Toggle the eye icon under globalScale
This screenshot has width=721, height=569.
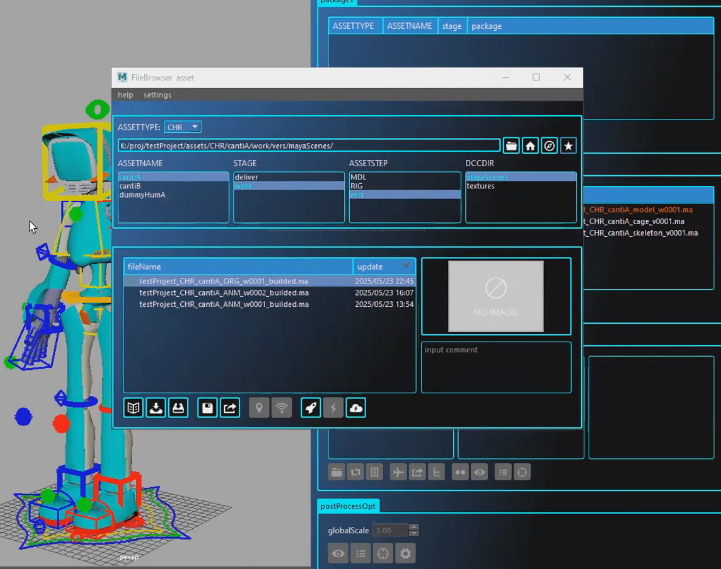338,553
